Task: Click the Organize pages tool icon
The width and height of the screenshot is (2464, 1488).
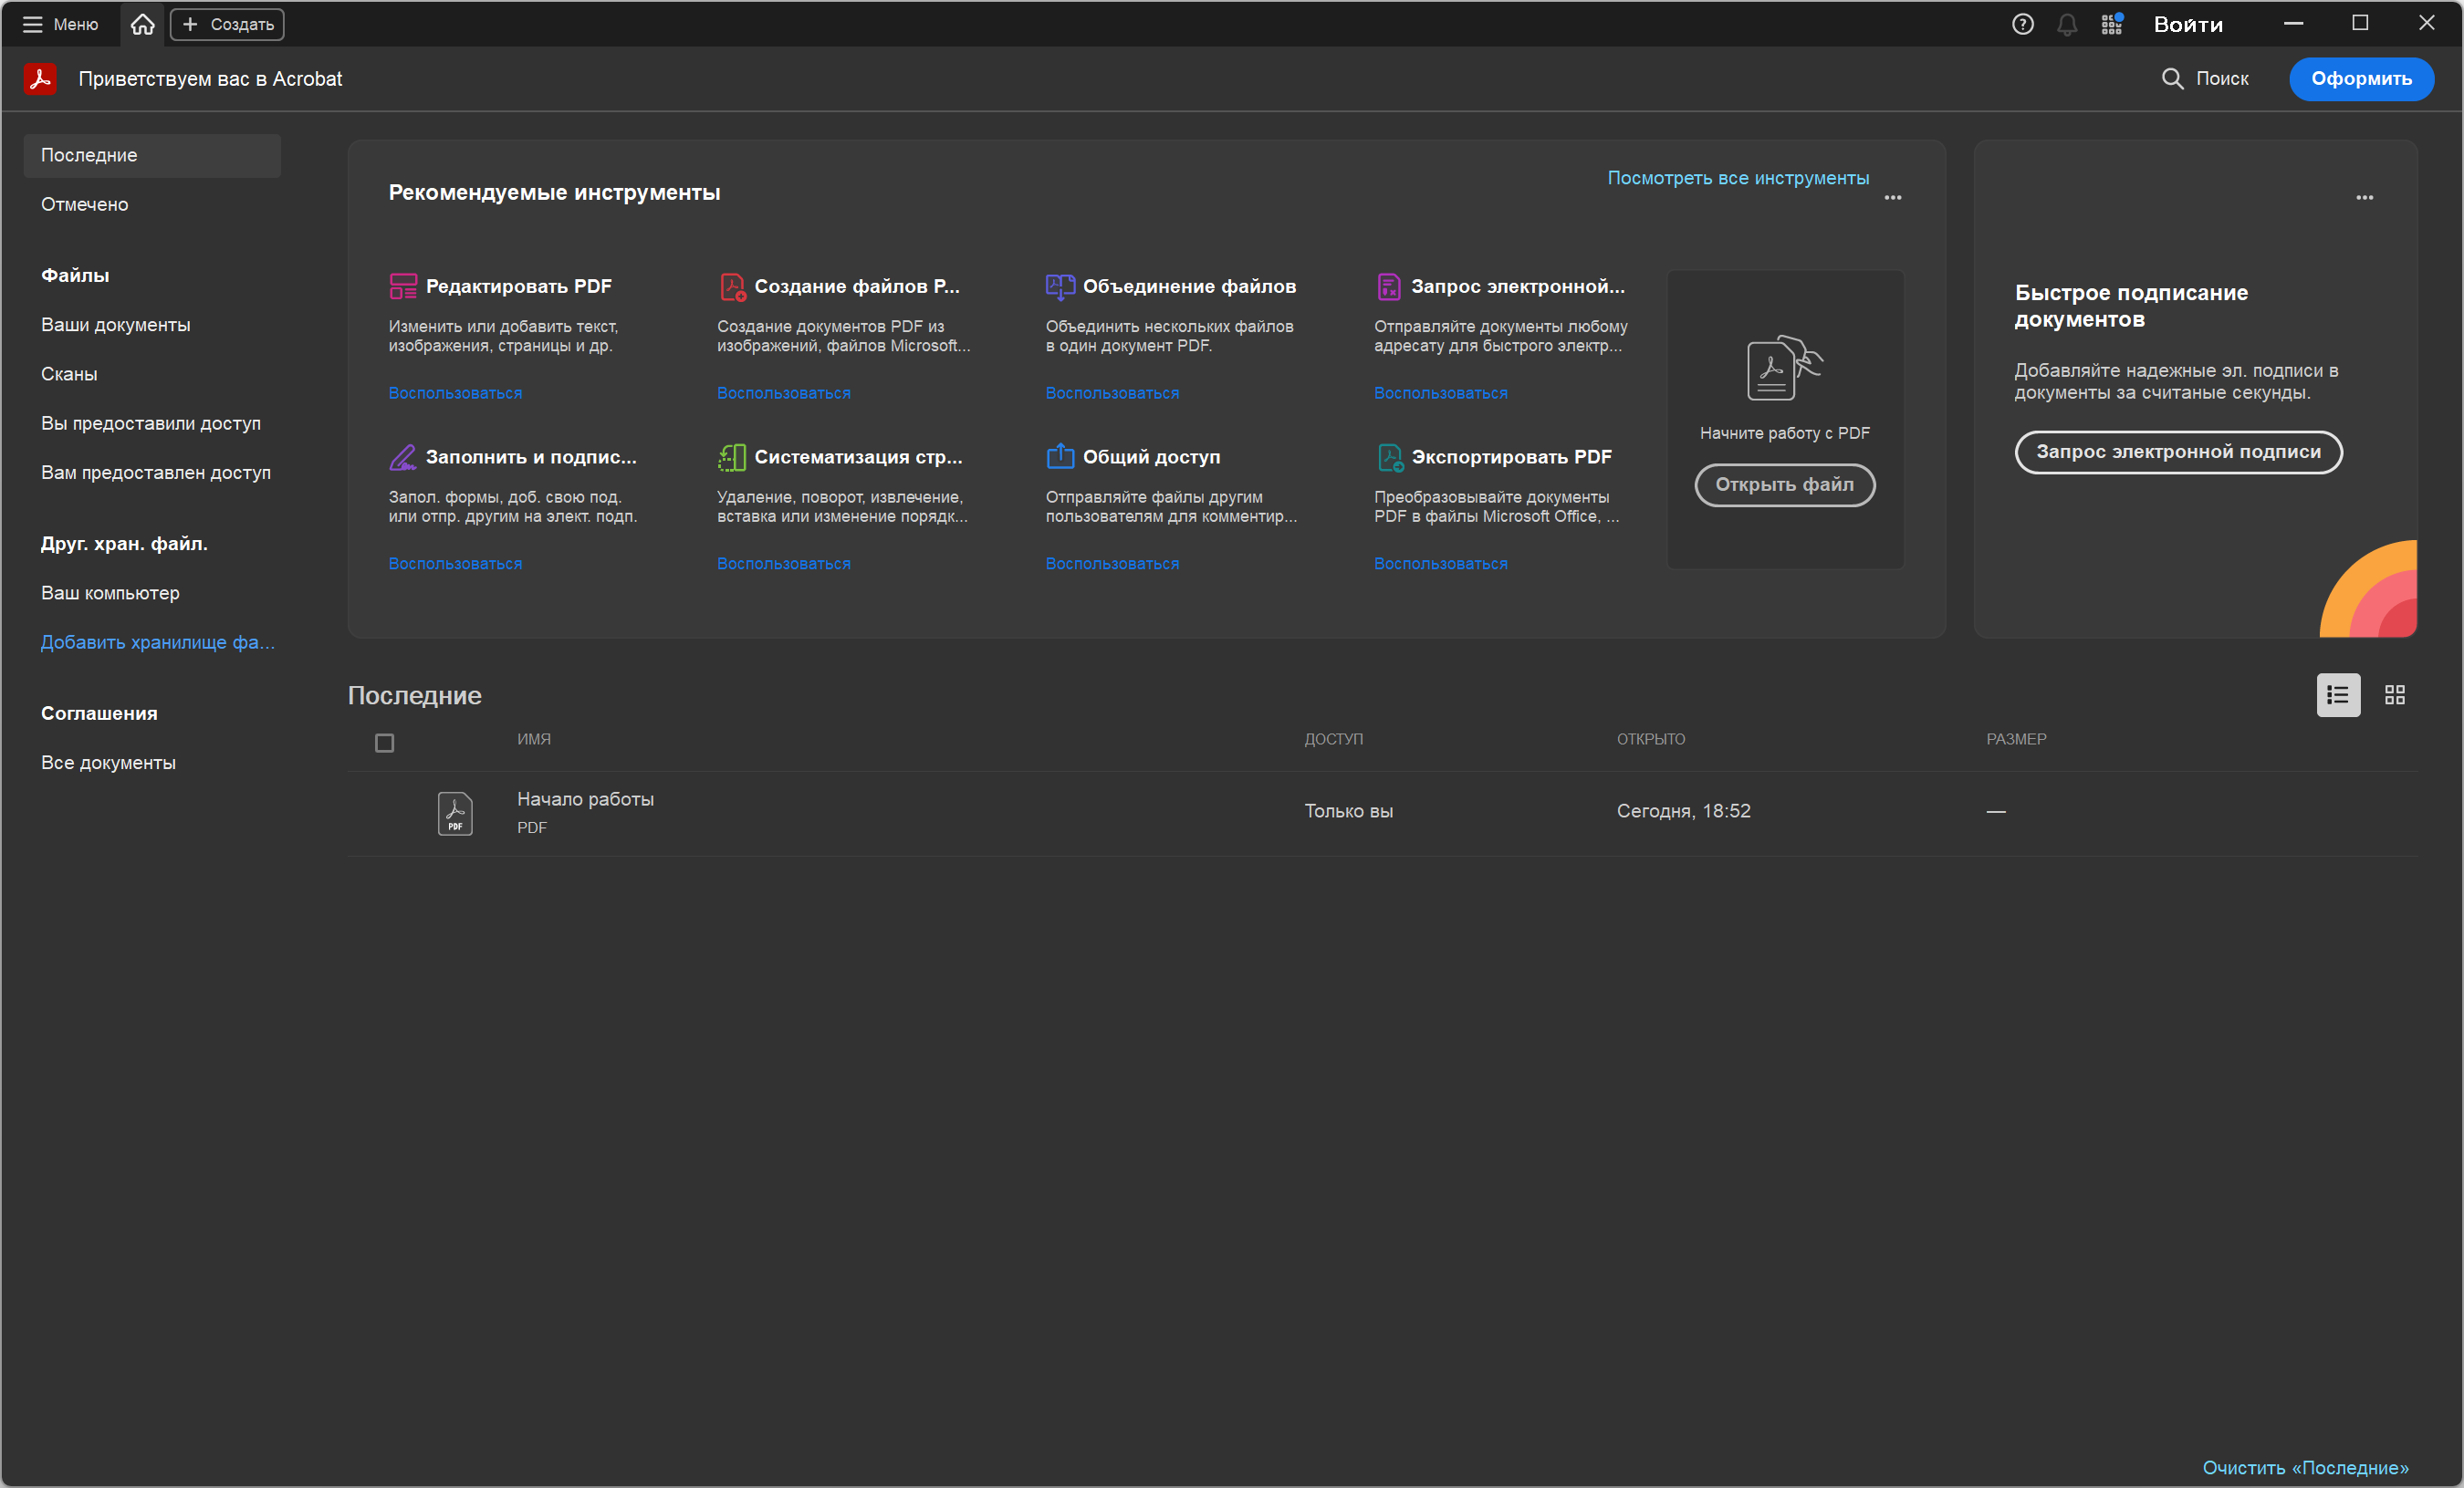Action: pyautogui.click(x=731, y=457)
